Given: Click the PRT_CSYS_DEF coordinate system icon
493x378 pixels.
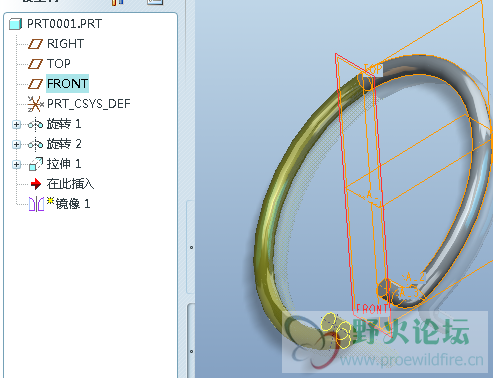Looking at the screenshot, I should [x=35, y=104].
